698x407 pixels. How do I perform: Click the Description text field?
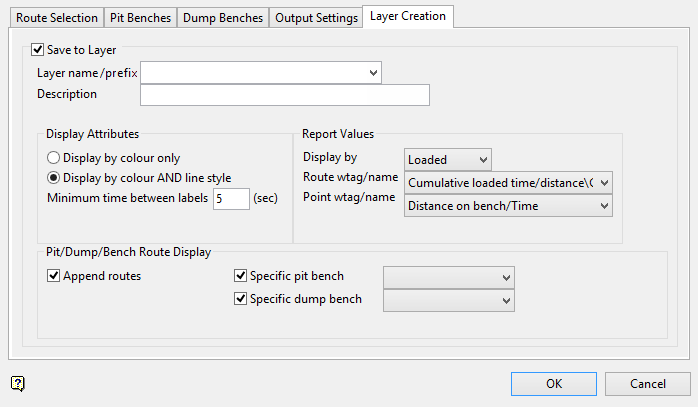coord(285,95)
